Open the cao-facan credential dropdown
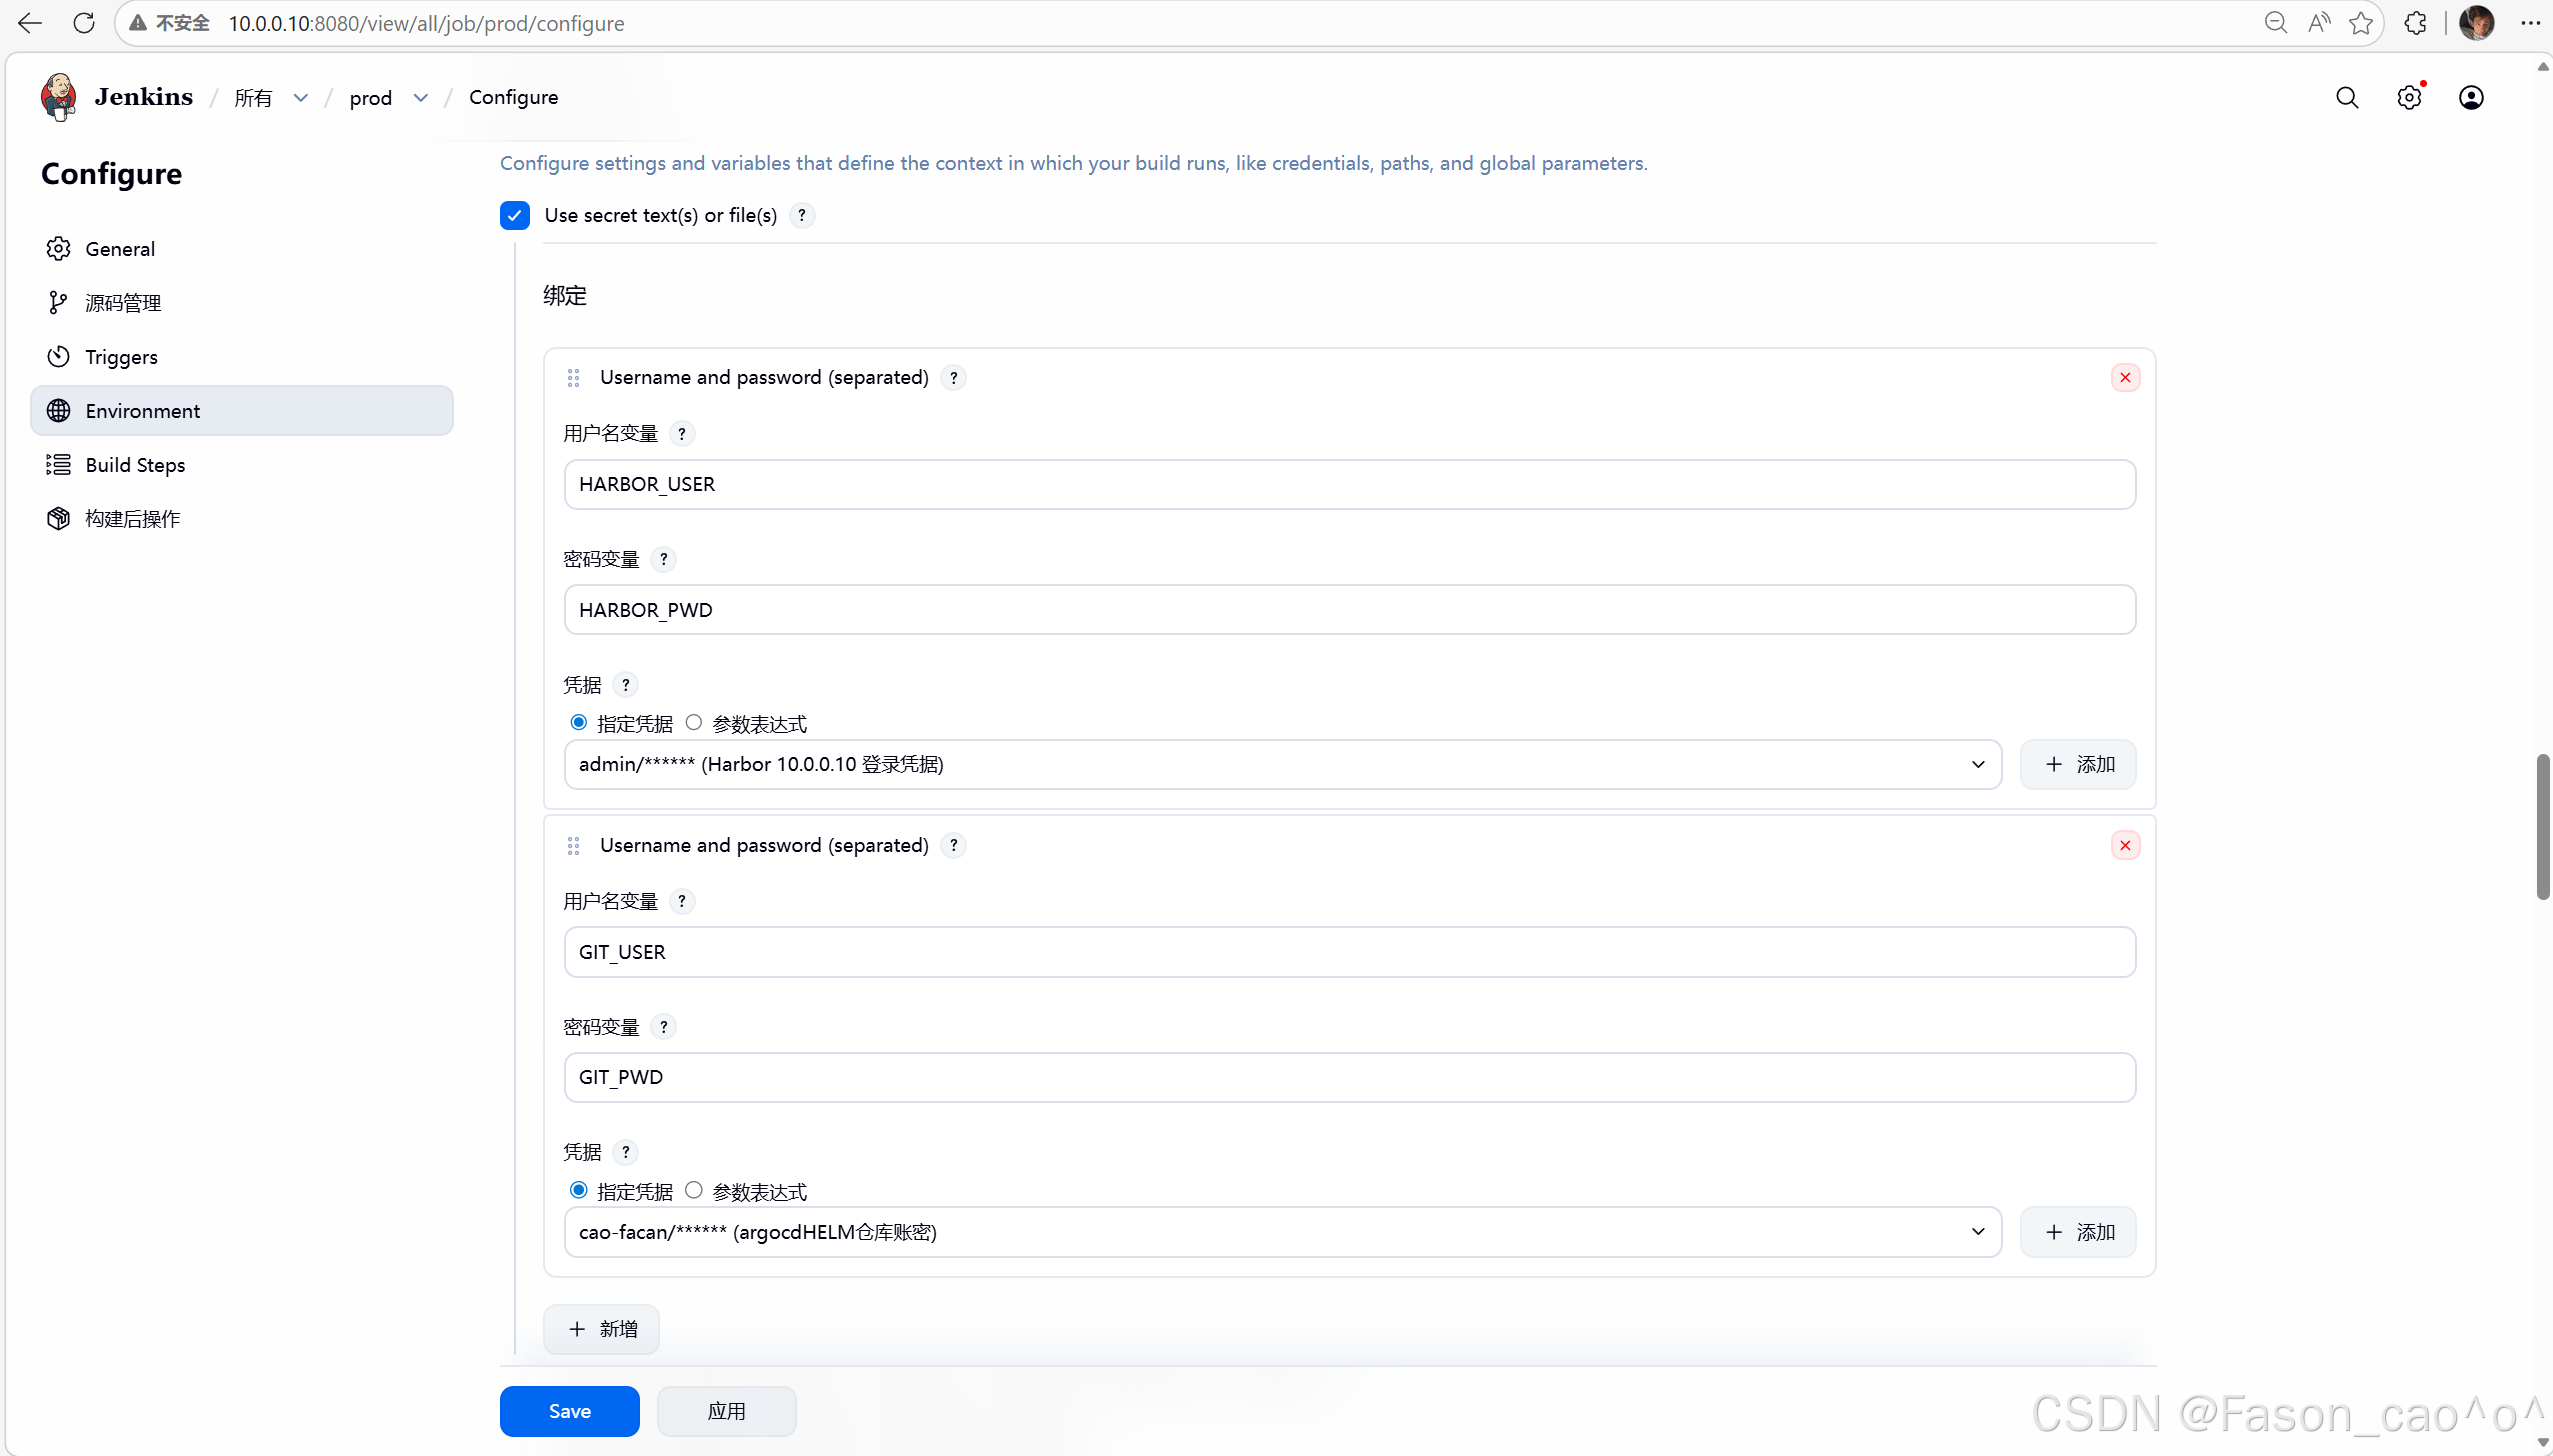This screenshot has width=2553, height=1456. click(1282, 1232)
